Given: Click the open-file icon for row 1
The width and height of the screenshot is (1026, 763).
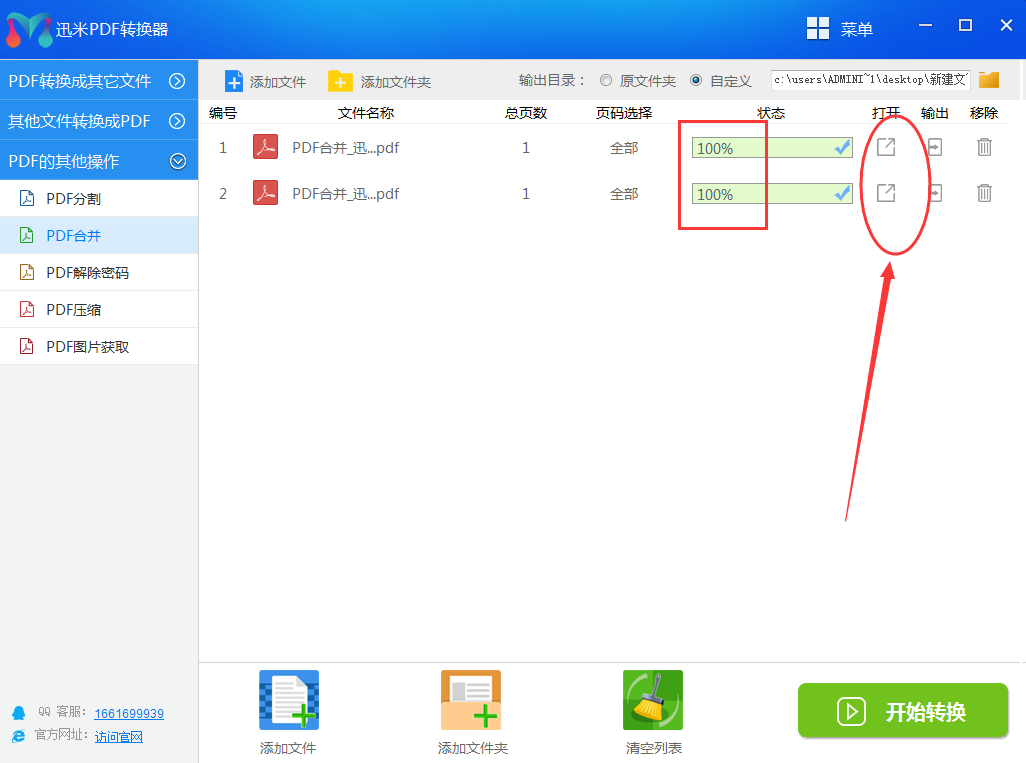Looking at the screenshot, I should pos(886,147).
